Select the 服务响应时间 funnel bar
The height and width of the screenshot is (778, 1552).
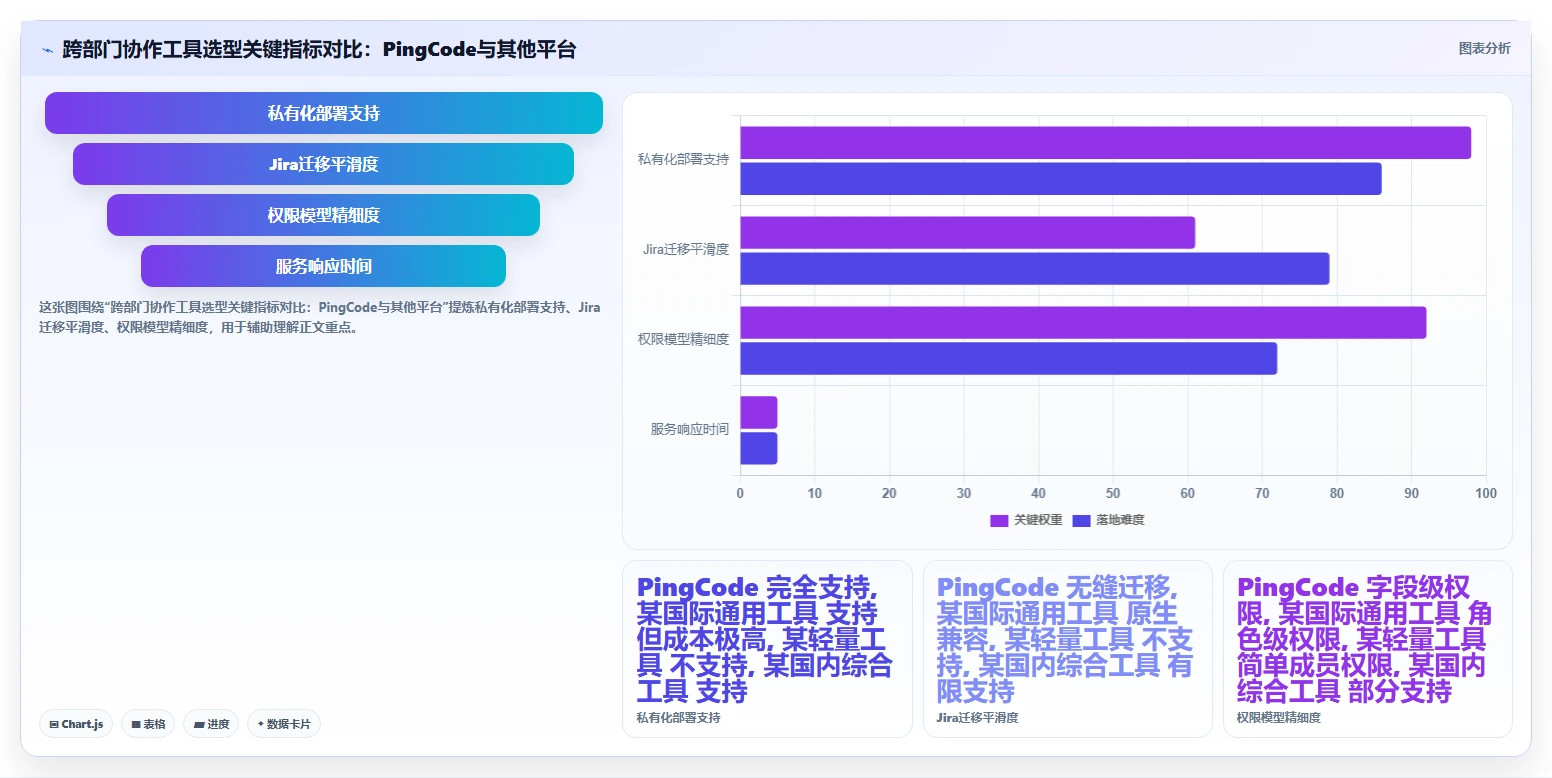323,266
